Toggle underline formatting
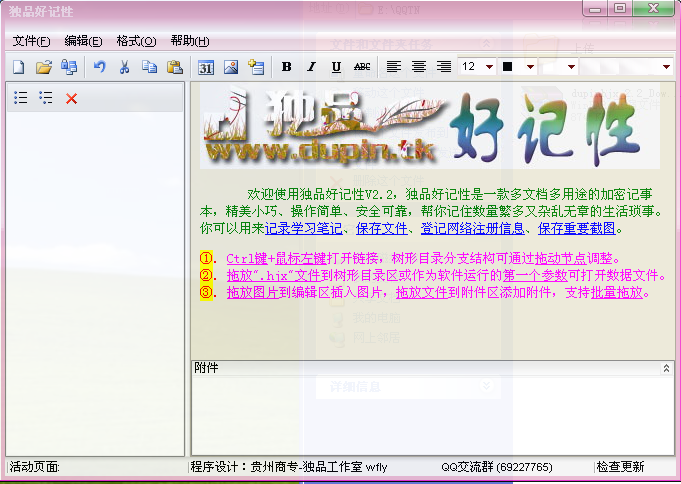 click(x=336, y=66)
